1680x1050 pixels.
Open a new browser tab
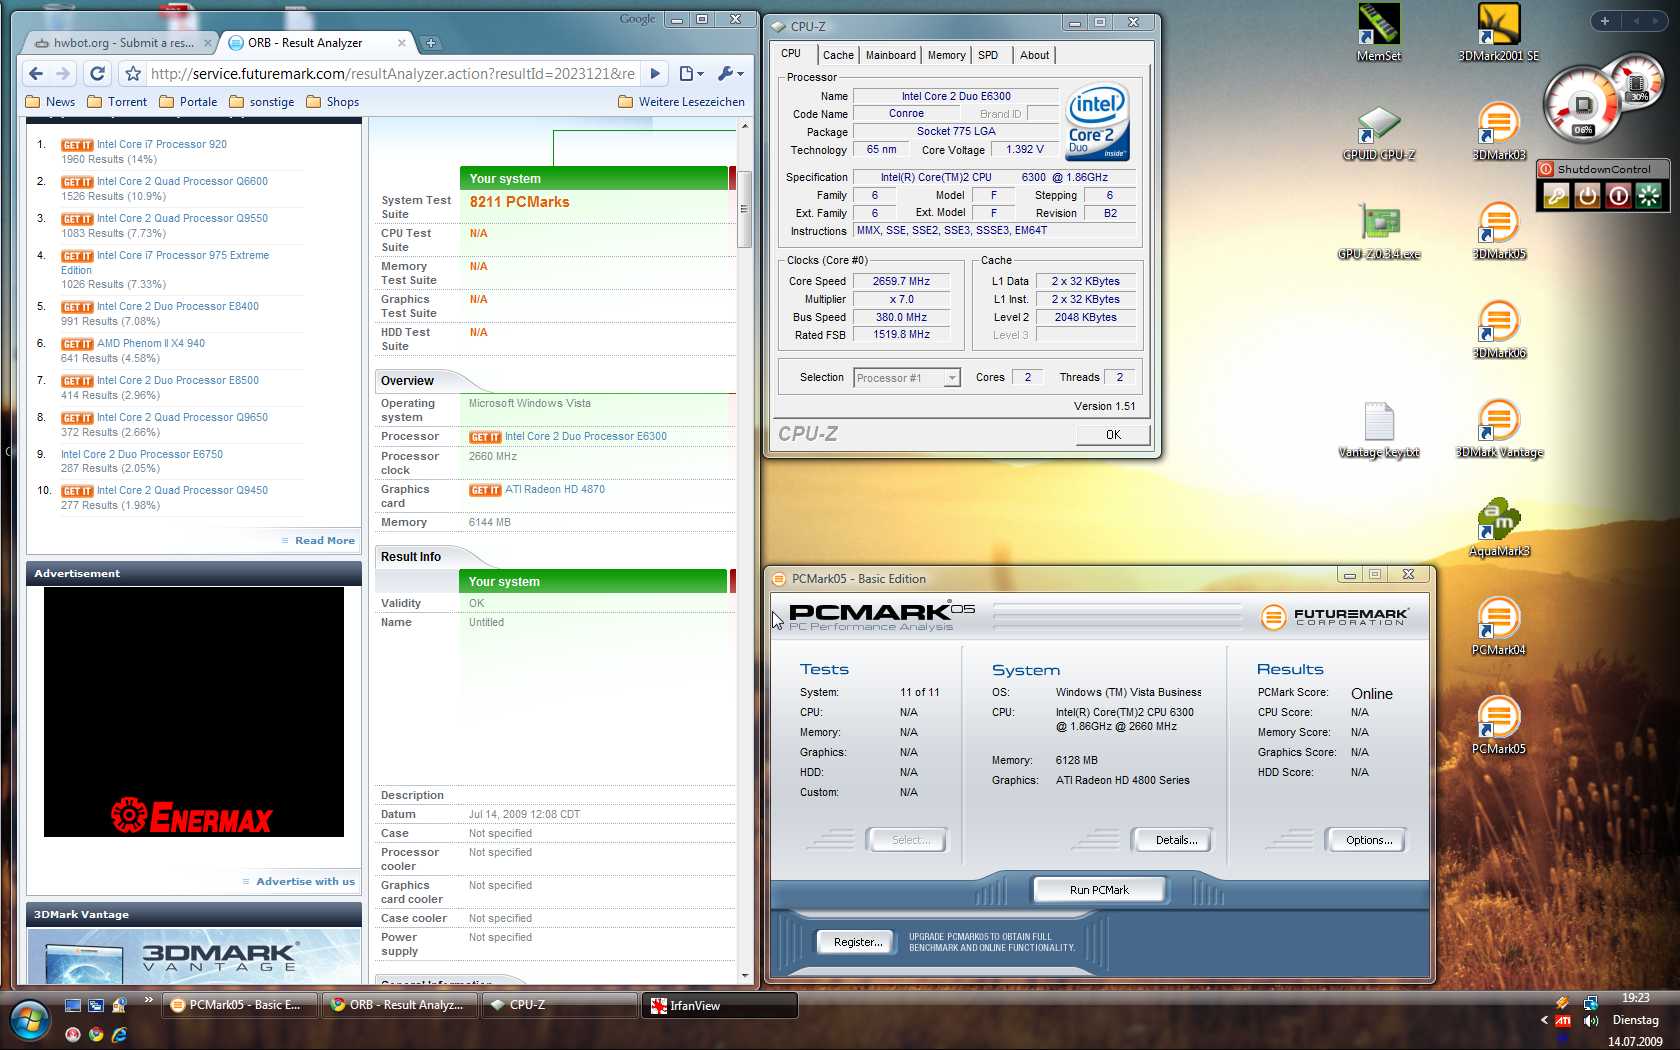pos(431,43)
